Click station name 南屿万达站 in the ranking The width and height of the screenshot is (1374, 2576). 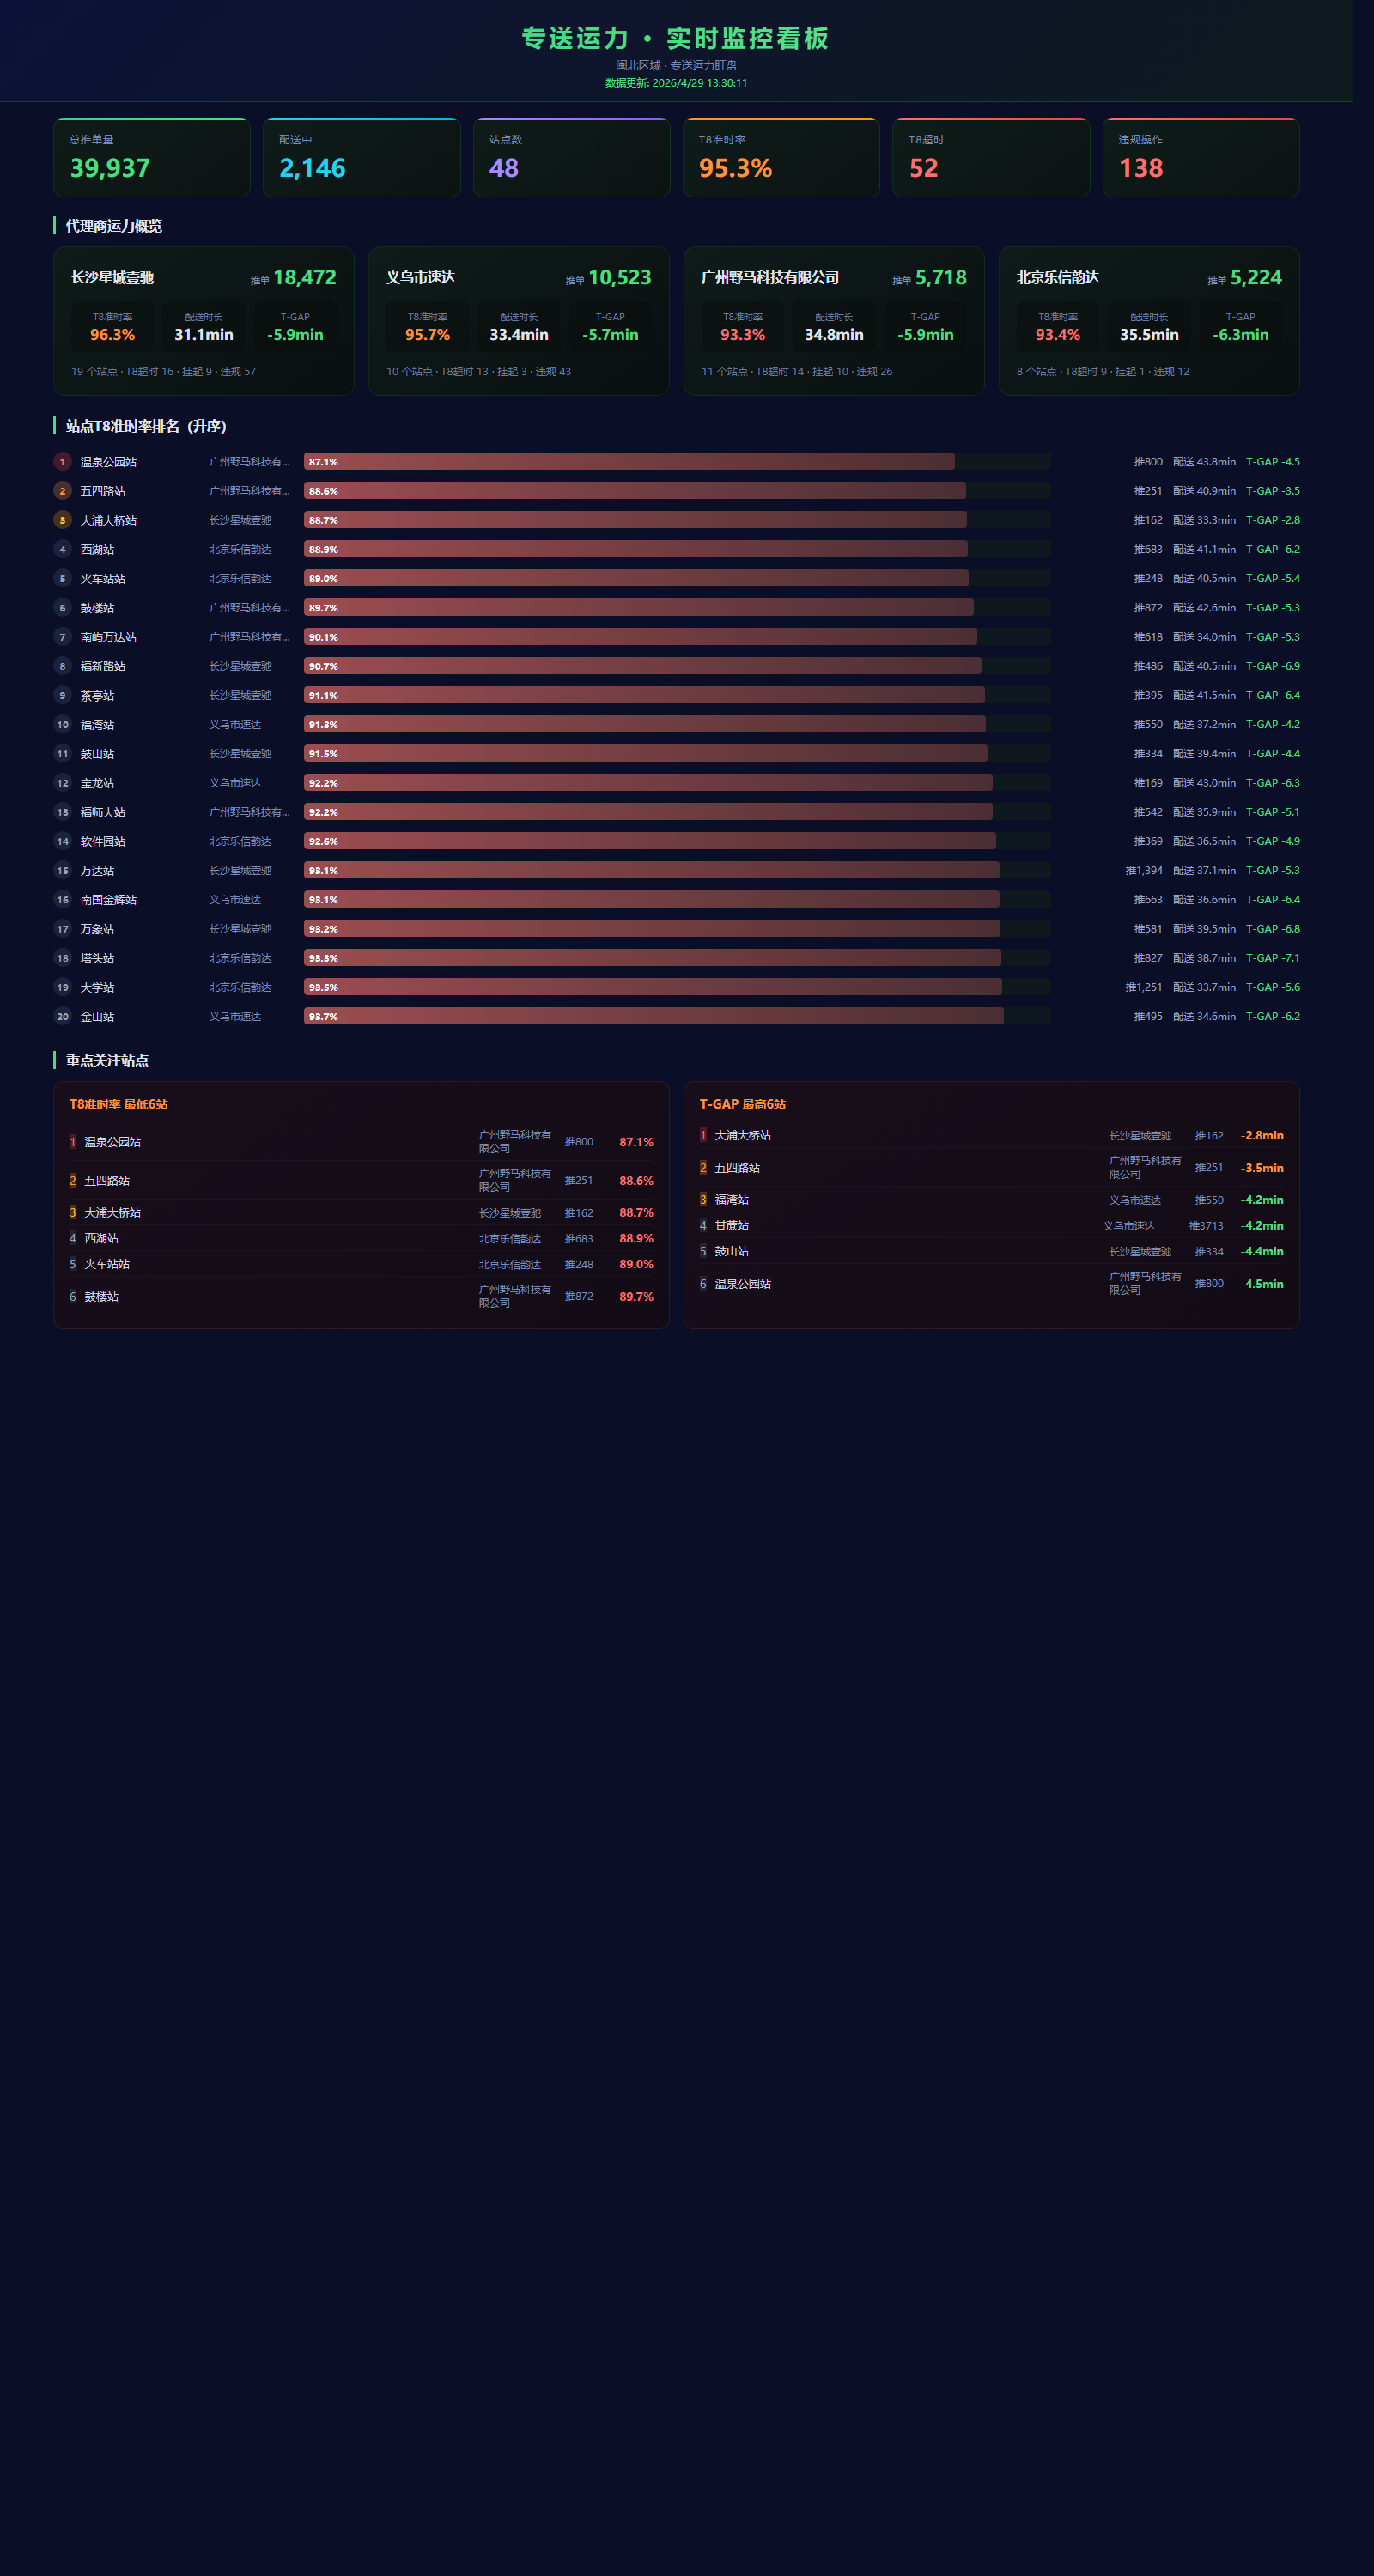click(108, 637)
